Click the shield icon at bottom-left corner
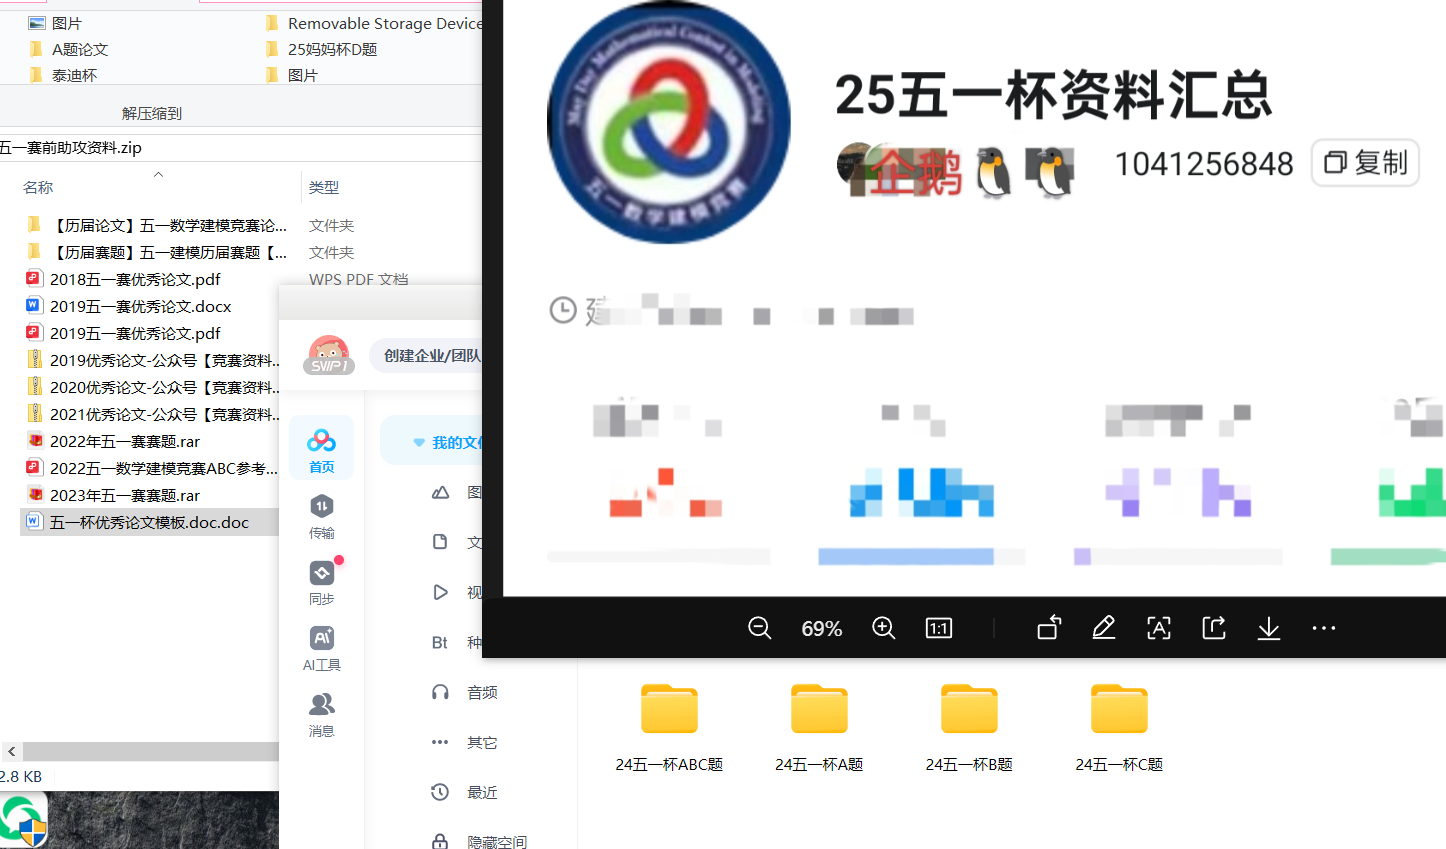Viewport: 1446px width, 849px height. (32, 832)
